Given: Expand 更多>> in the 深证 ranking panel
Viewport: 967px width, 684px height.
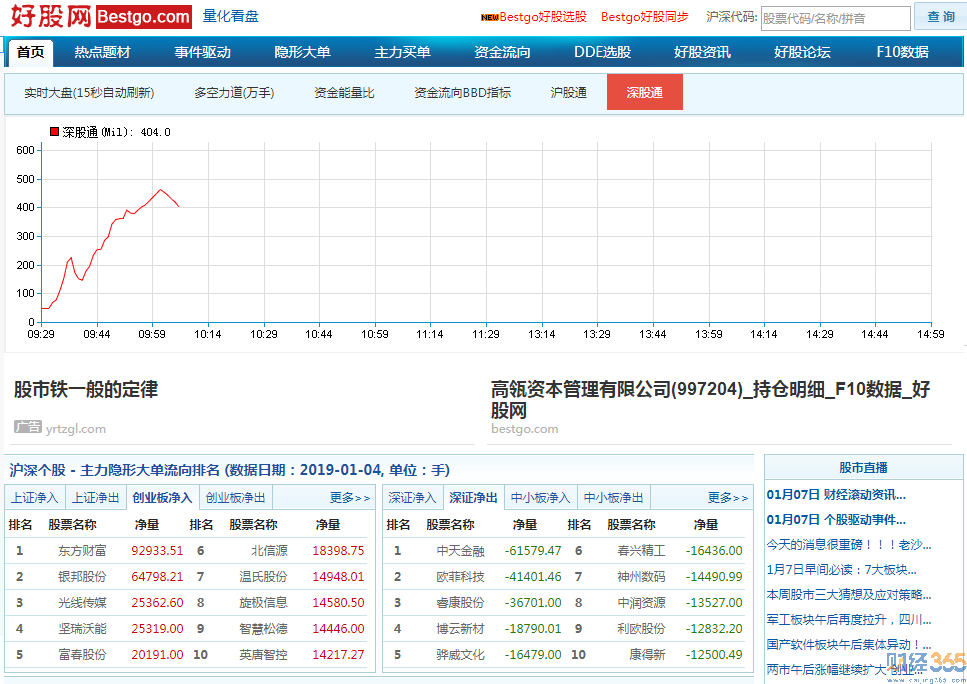Looking at the screenshot, I should click(x=728, y=498).
